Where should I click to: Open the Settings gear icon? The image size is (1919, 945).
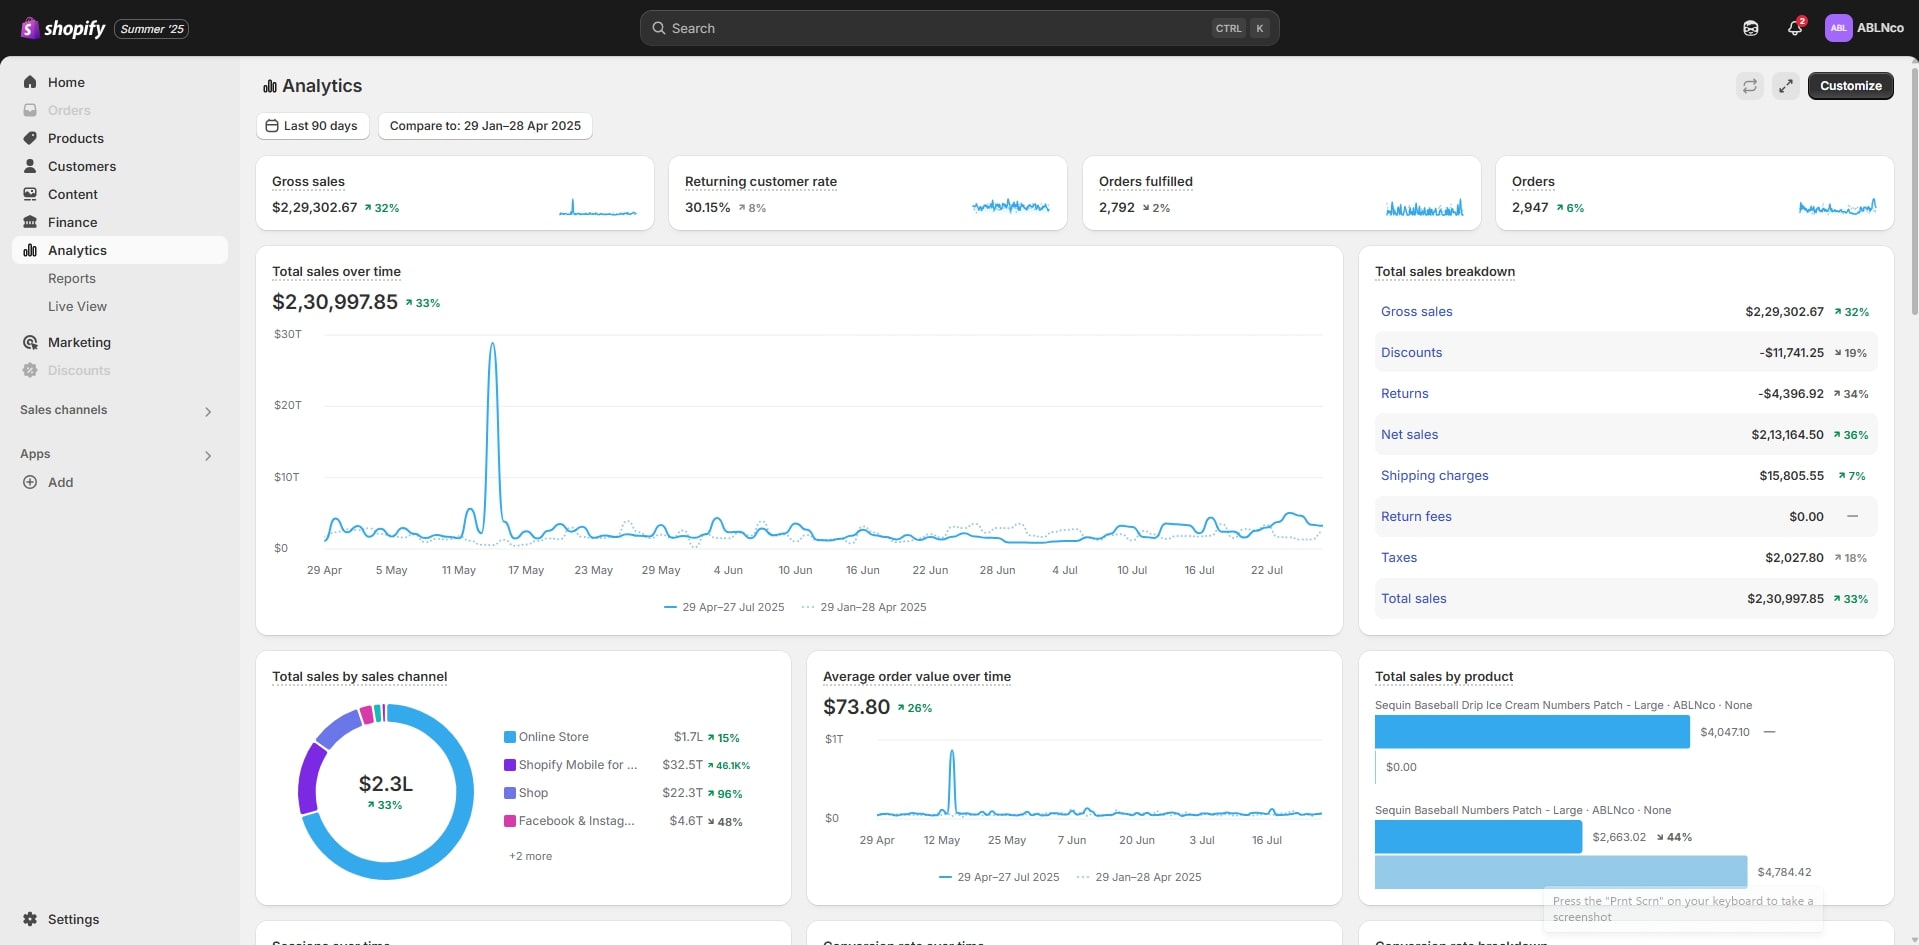(x=30, y=919)
